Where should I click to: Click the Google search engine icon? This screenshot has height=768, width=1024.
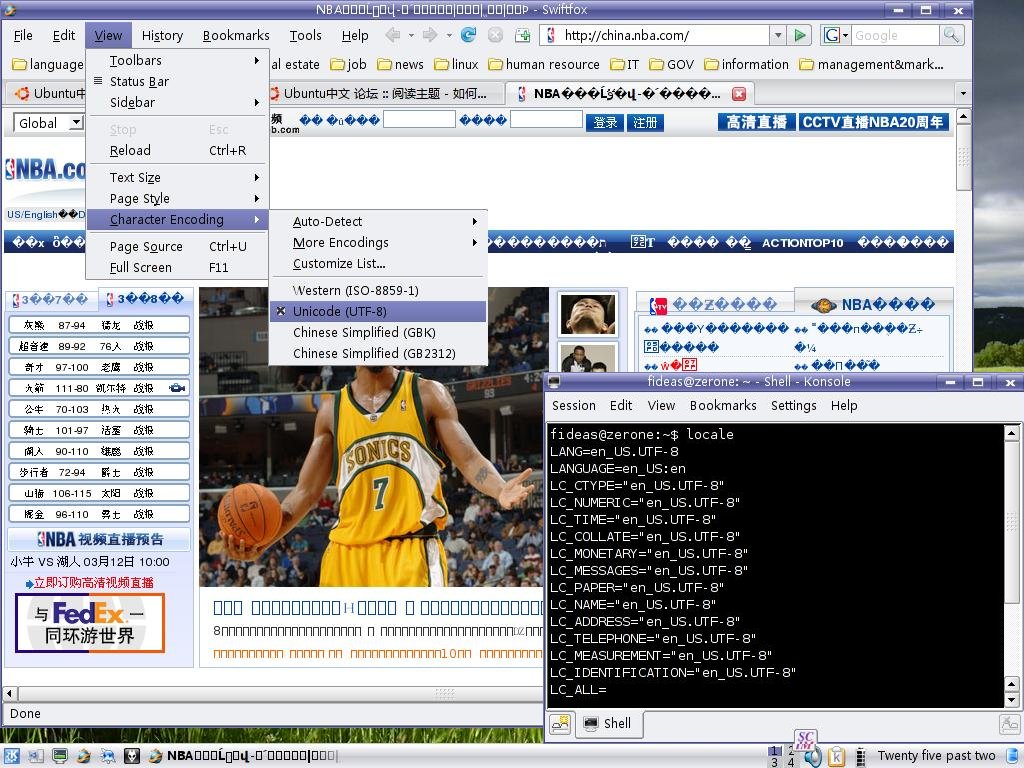pos(831,35)
